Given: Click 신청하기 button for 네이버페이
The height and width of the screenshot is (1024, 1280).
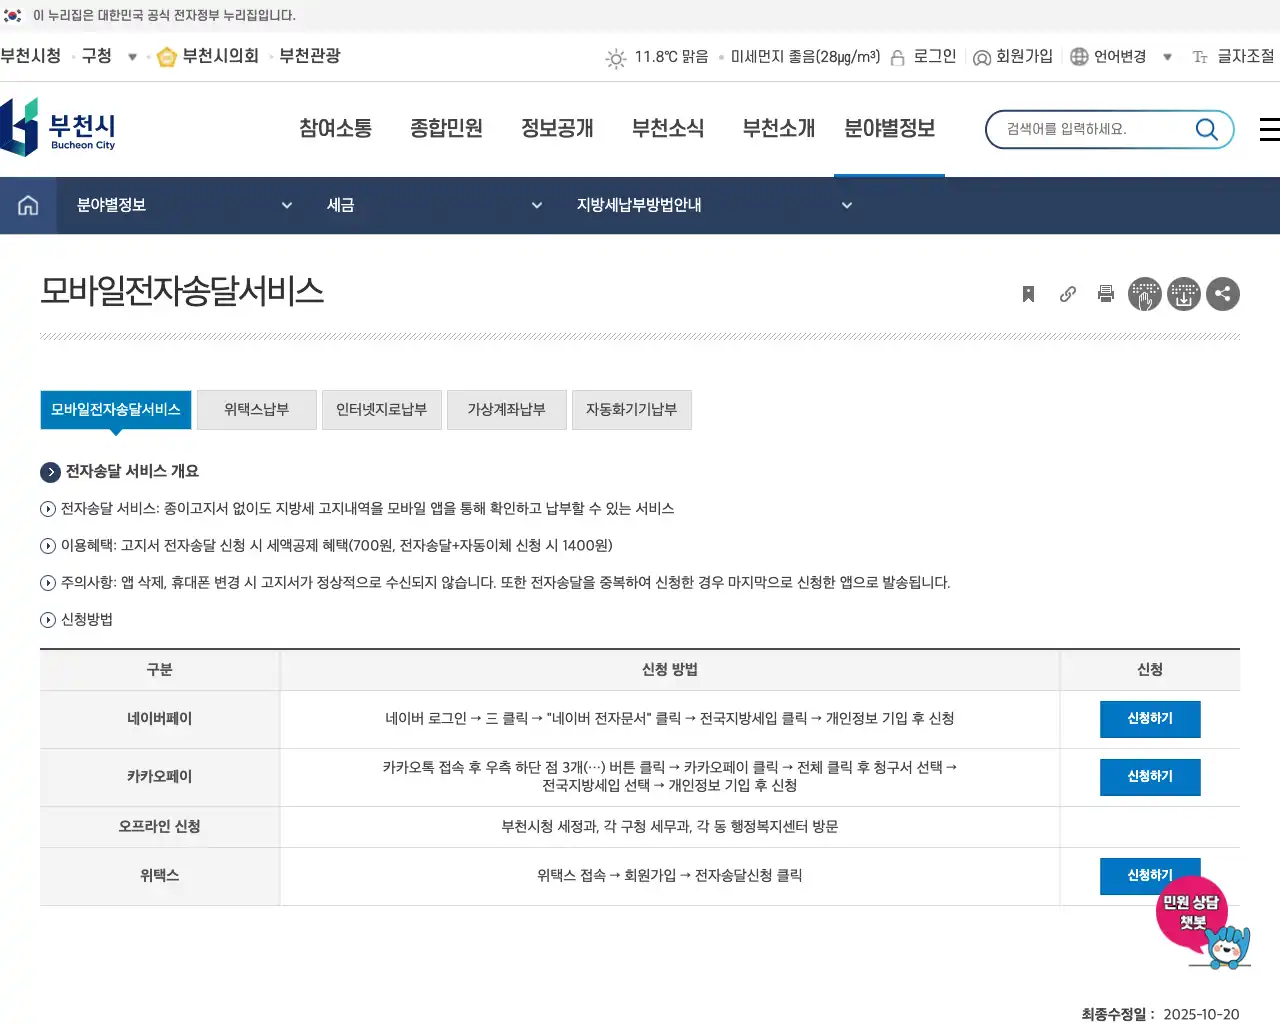Looking at the screenshot, I should pos(1150,719).
